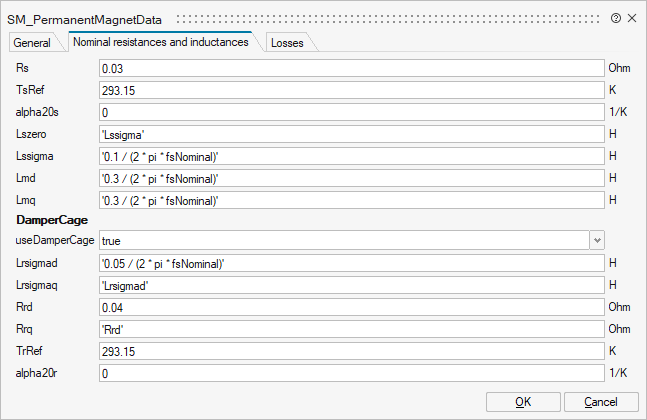
Task: Focus the Lrsigmad input field
Action: pyautogui.click(x=352, y=263)
